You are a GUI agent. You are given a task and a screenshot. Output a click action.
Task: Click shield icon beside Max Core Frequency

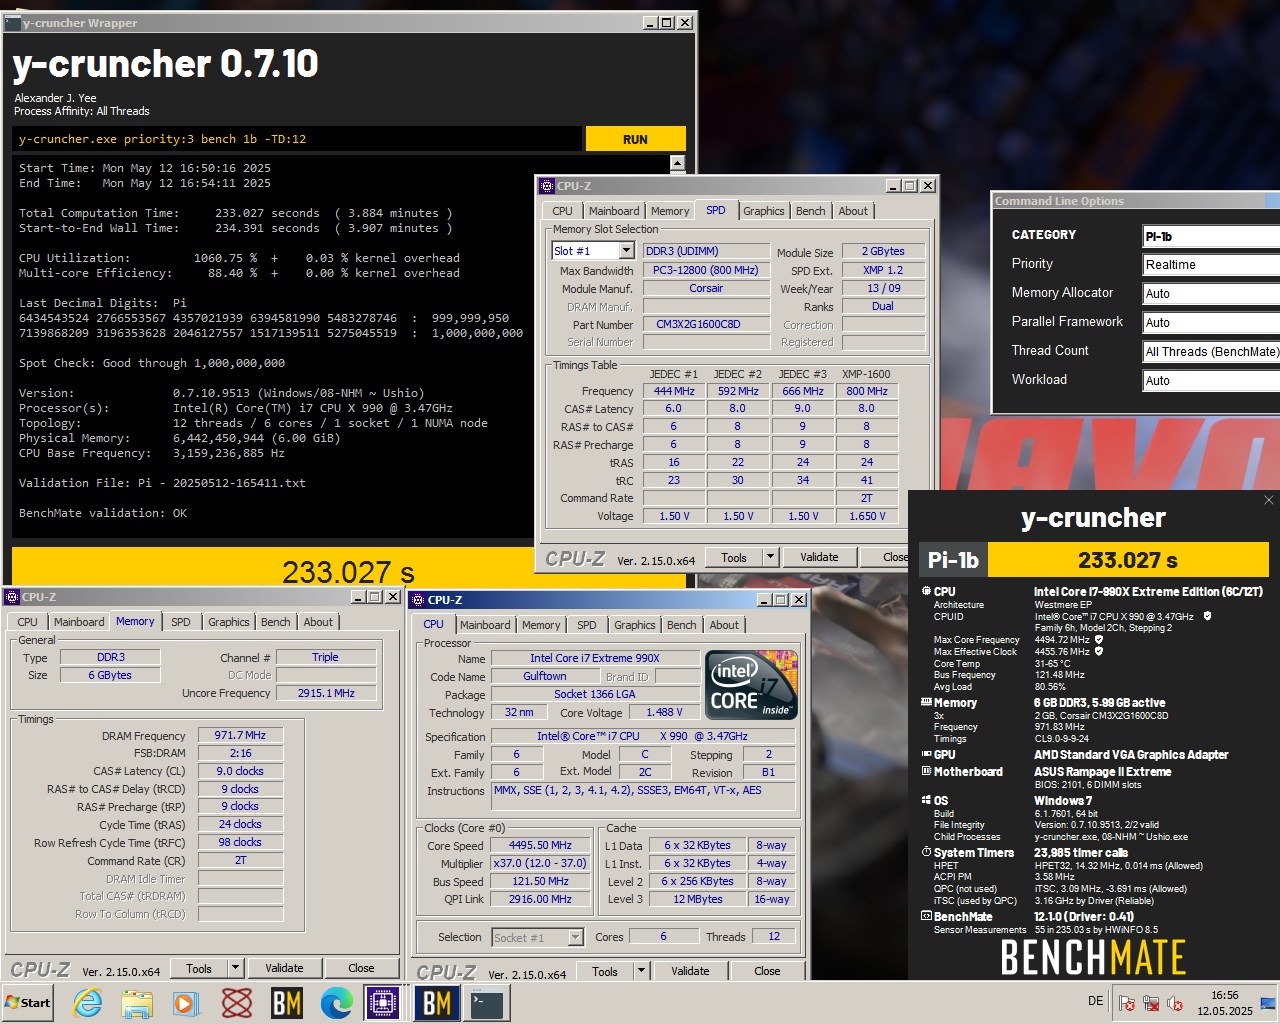(1099, 639)
